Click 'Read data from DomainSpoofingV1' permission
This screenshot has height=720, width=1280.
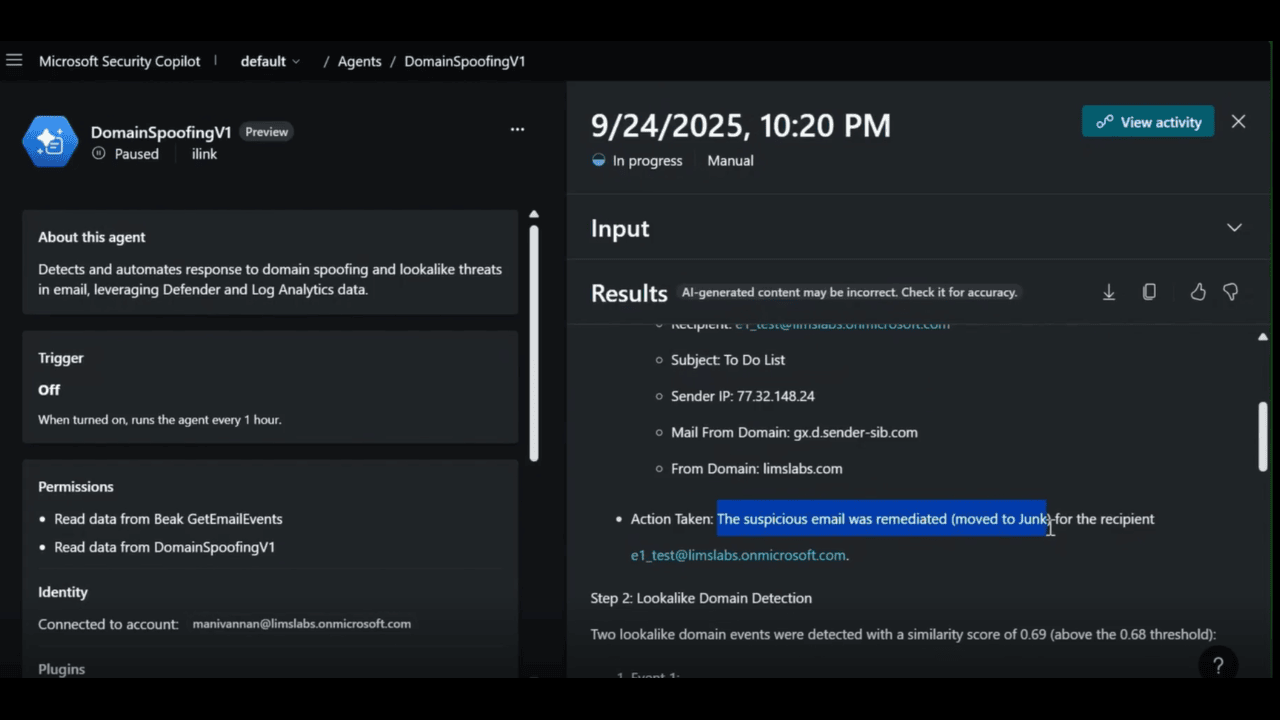pyautogui.click(x=164, y=547)
